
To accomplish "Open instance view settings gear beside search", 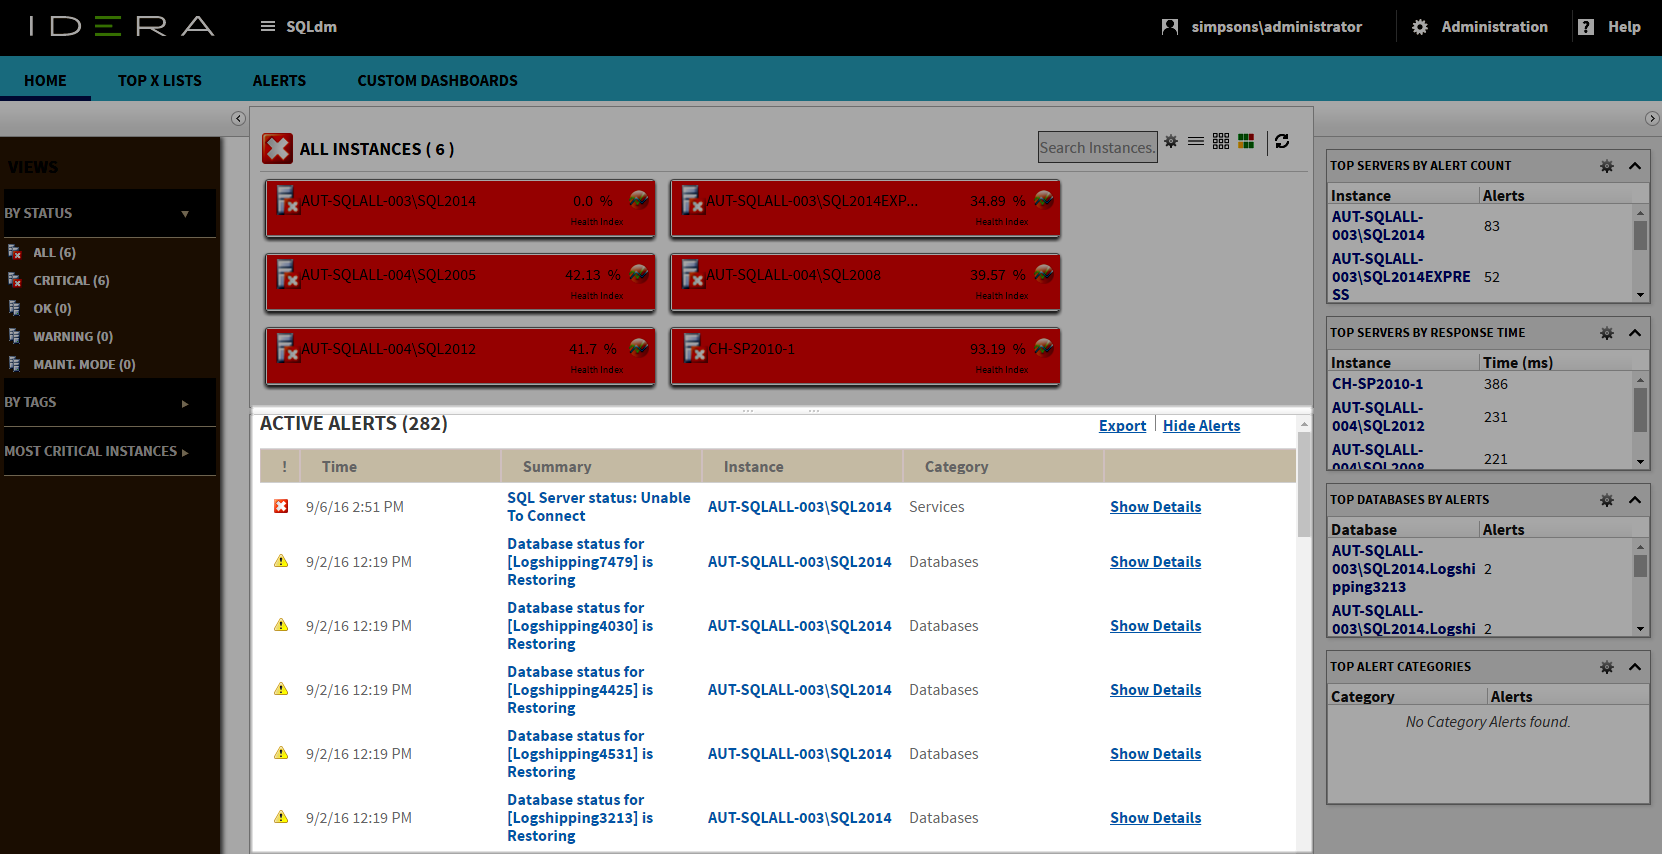I will [x=1171, y=142].
